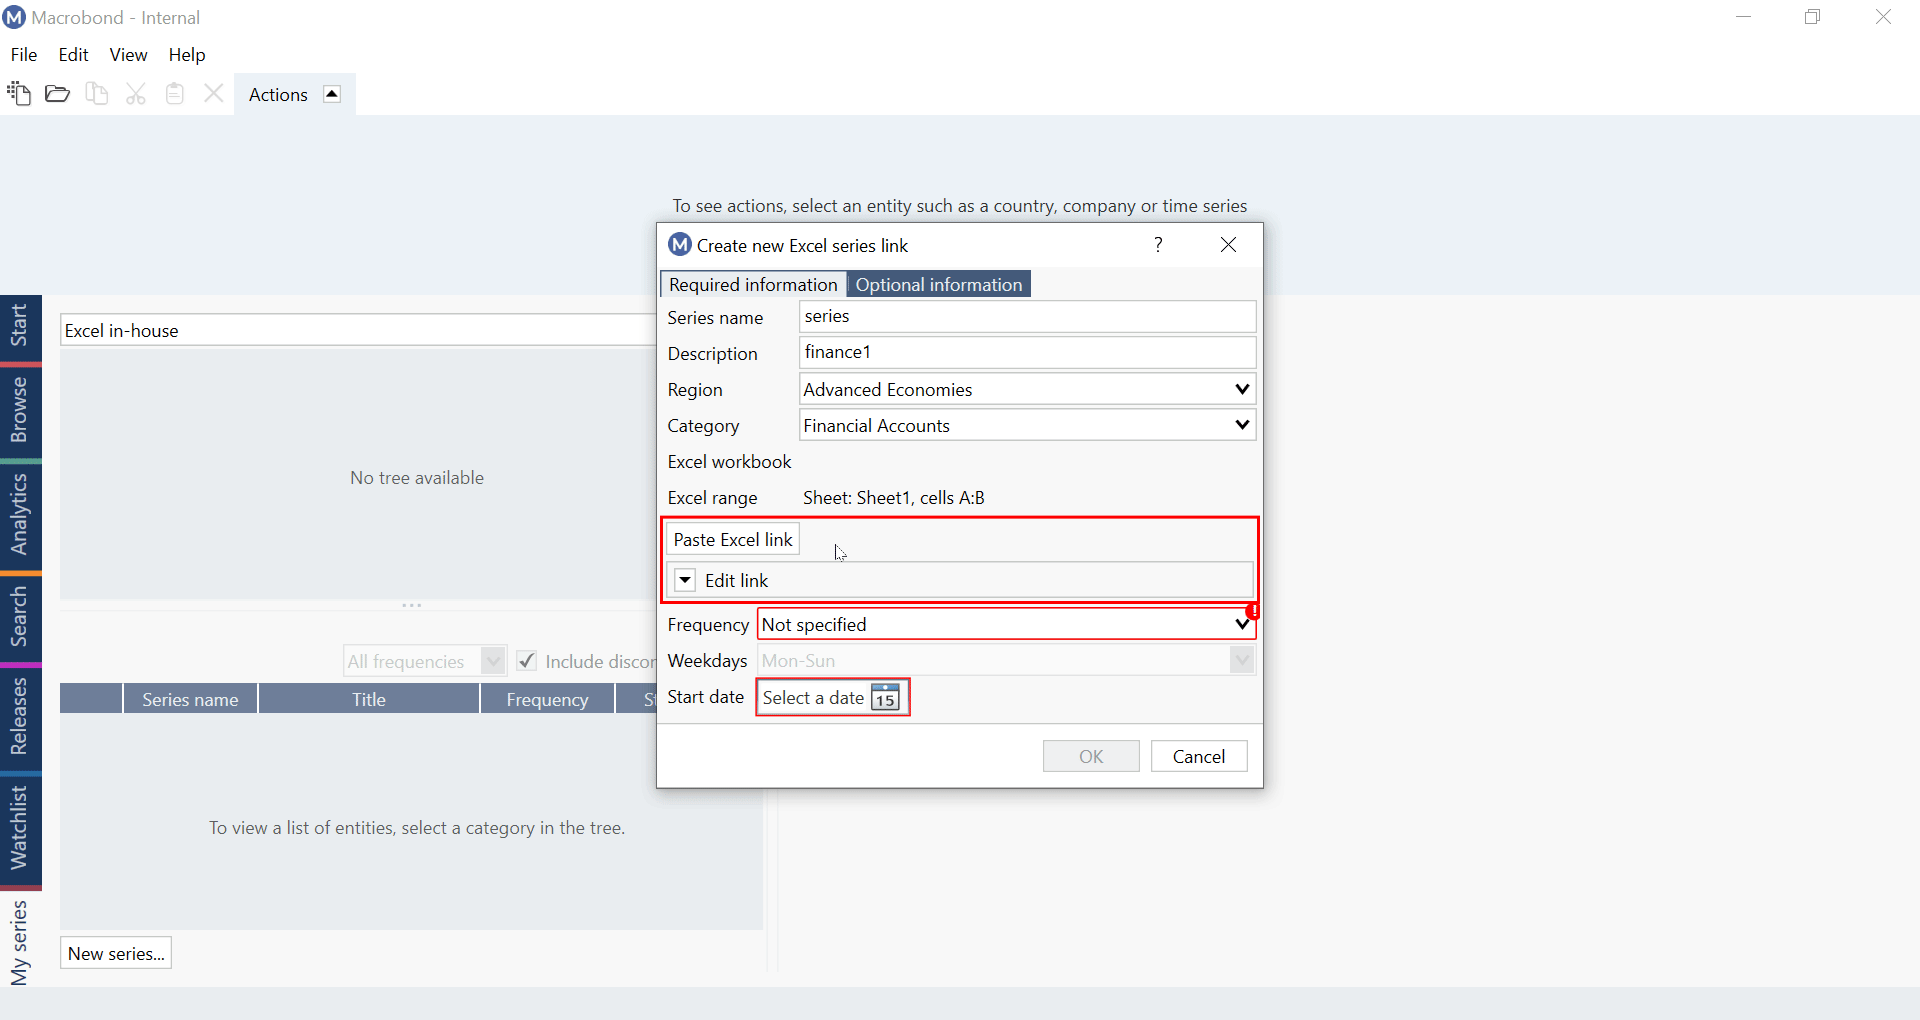Open the Weekdays dropdown
This screenshot has height=1020, width=1920.
1242,660
